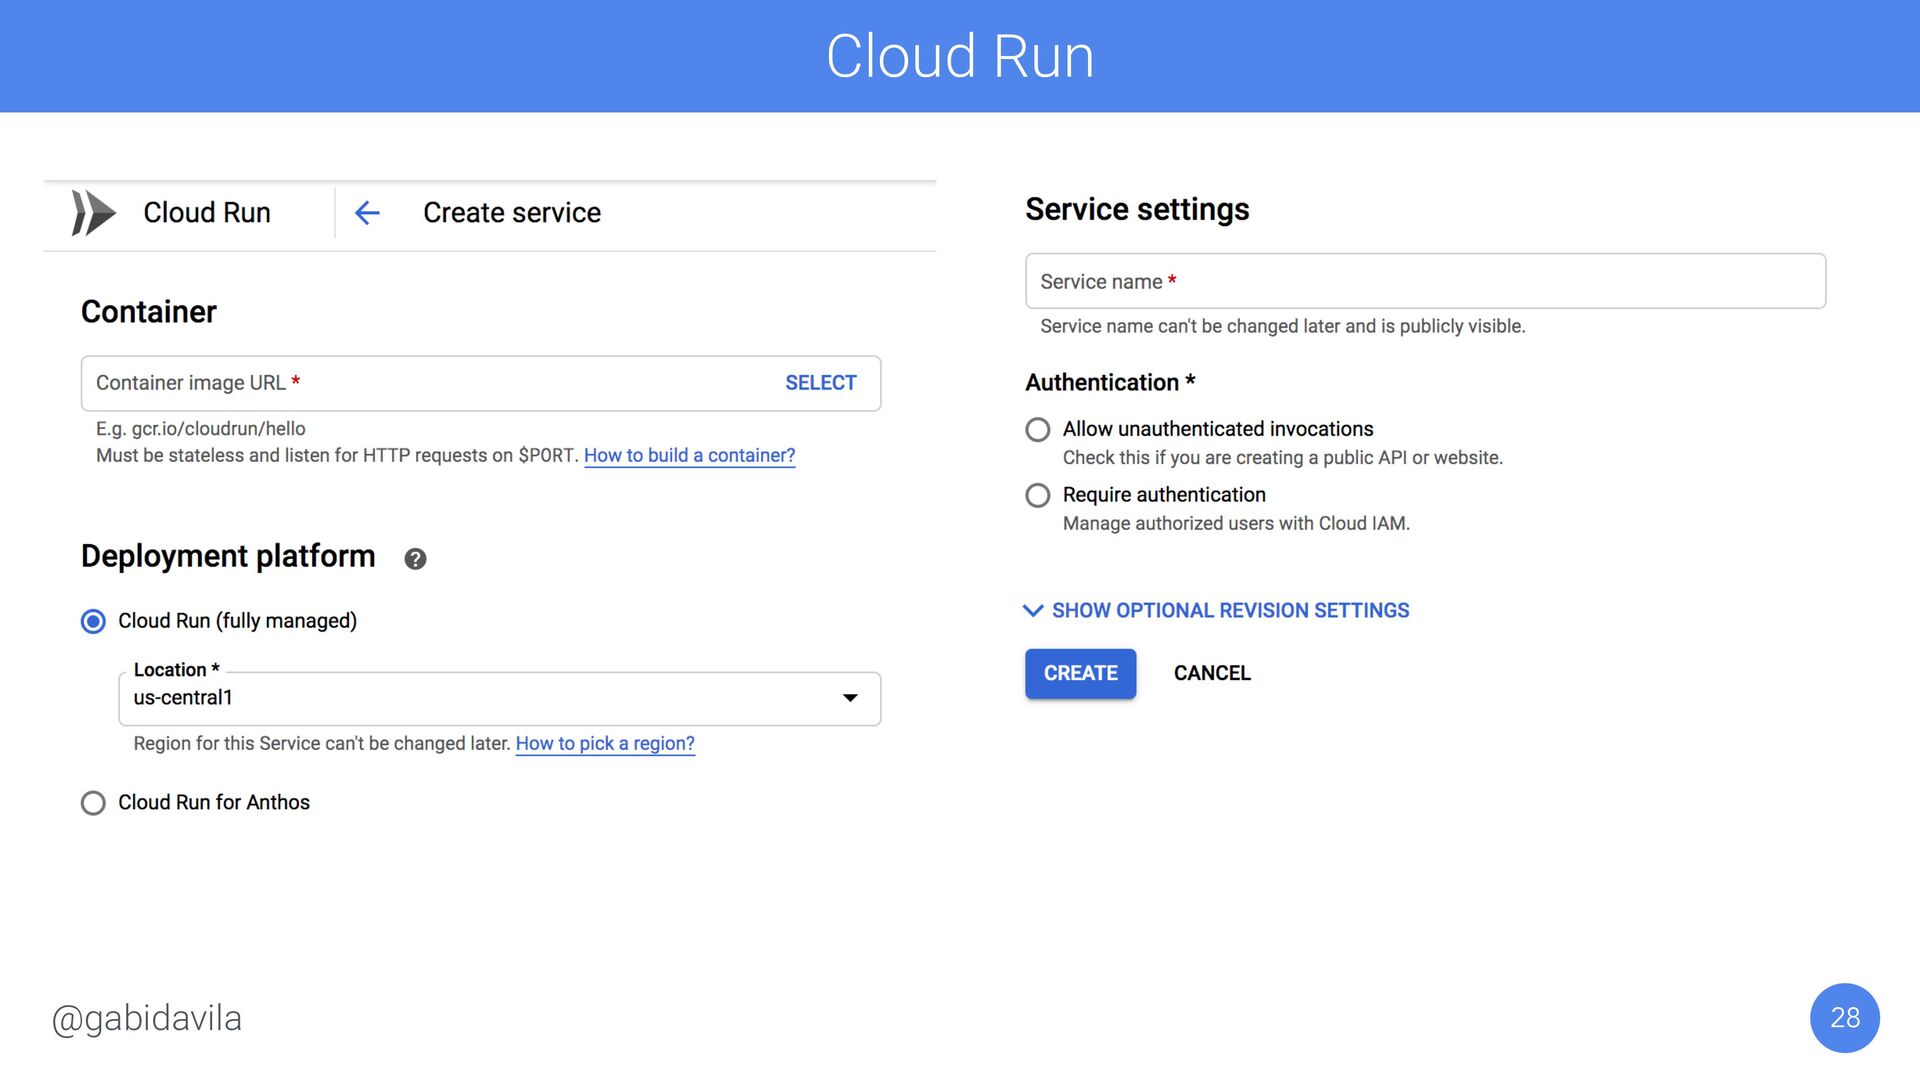Go back using the left arrow icon
Viewport: 1920px width, 1080px height.
[x=368, y=213]
